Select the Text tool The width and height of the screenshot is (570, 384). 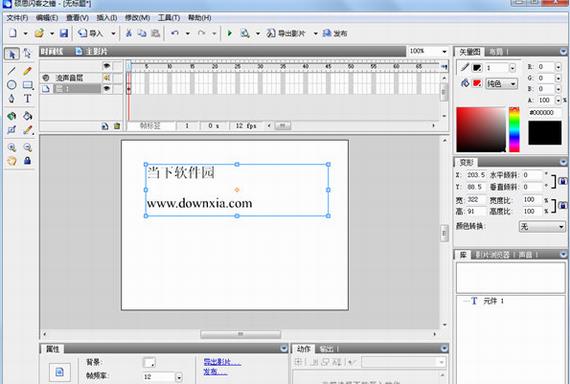(28, 99)
